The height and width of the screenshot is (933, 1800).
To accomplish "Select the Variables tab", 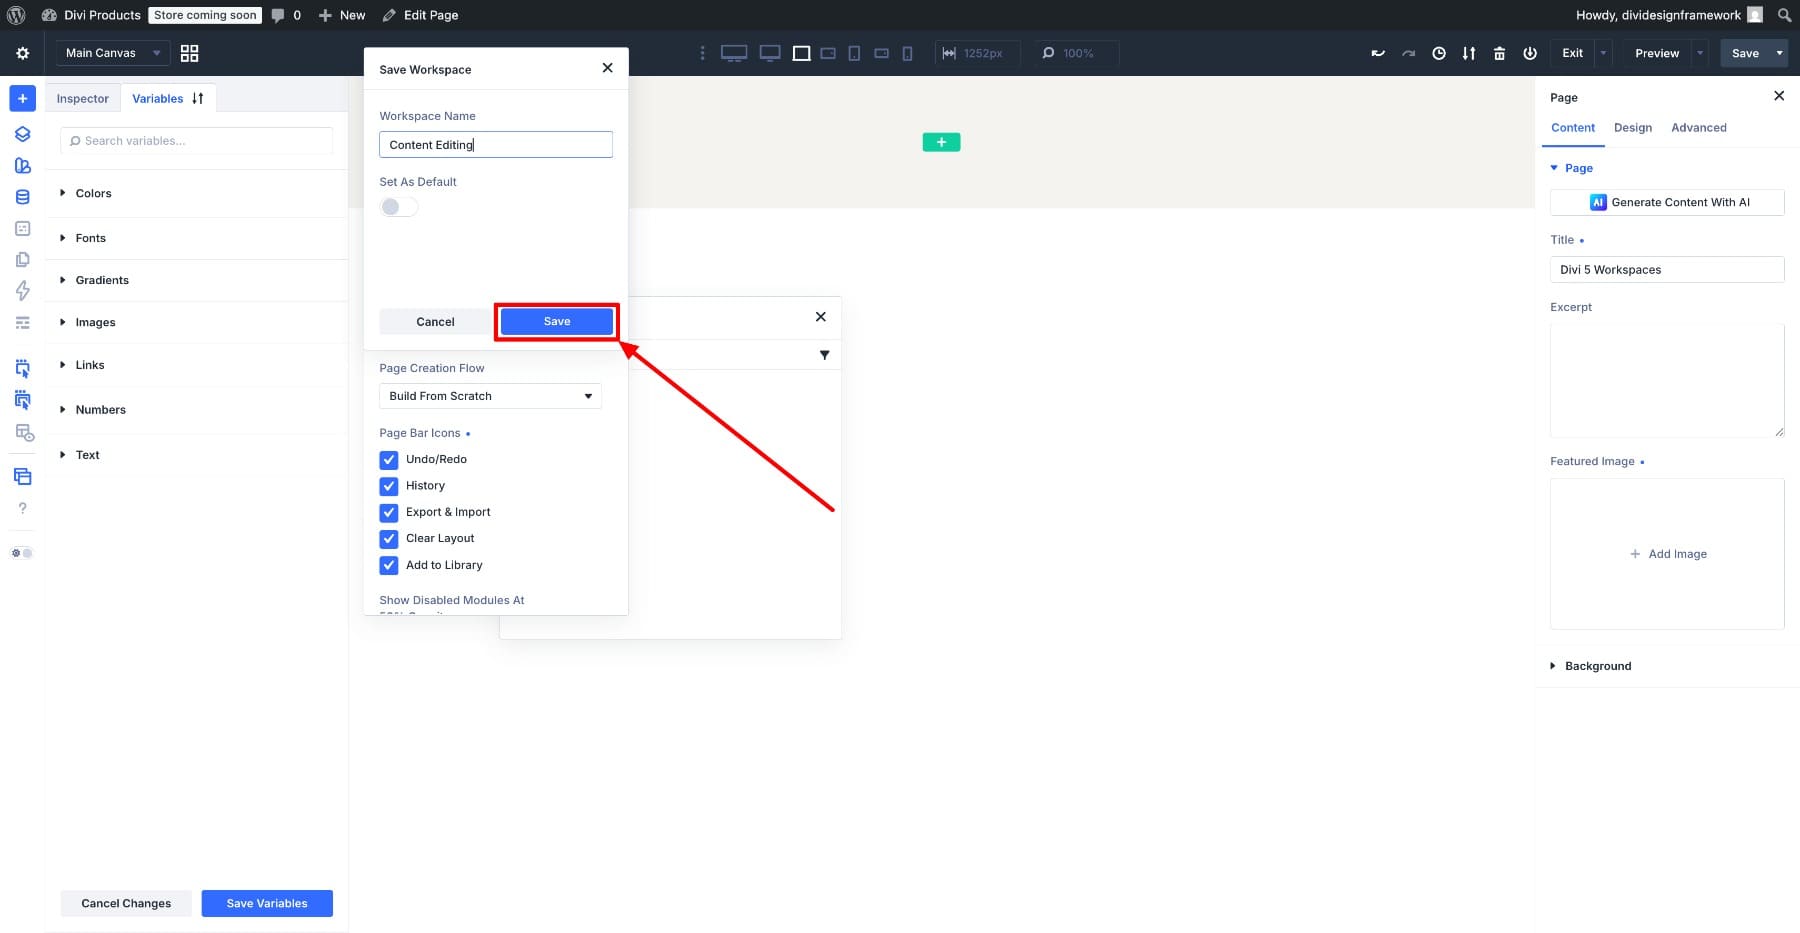I will pos(158,98).
